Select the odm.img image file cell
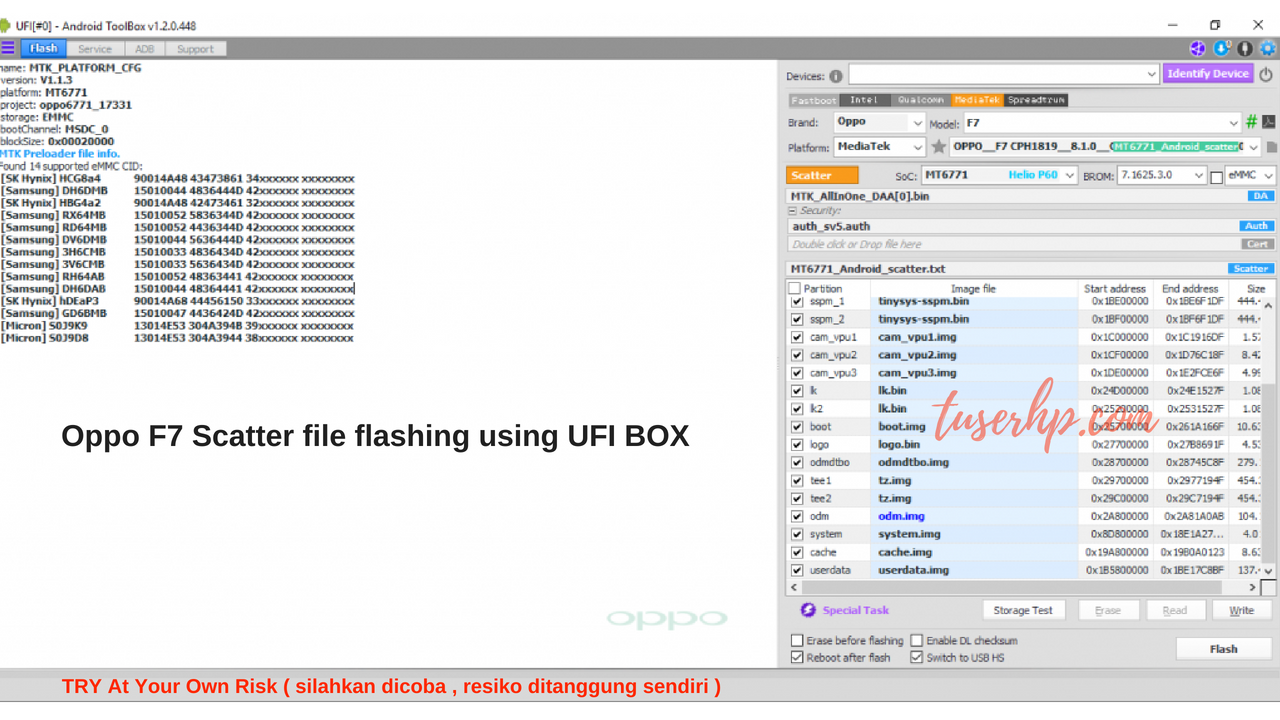Screen dimensions: 1280x720 [974, 516]
